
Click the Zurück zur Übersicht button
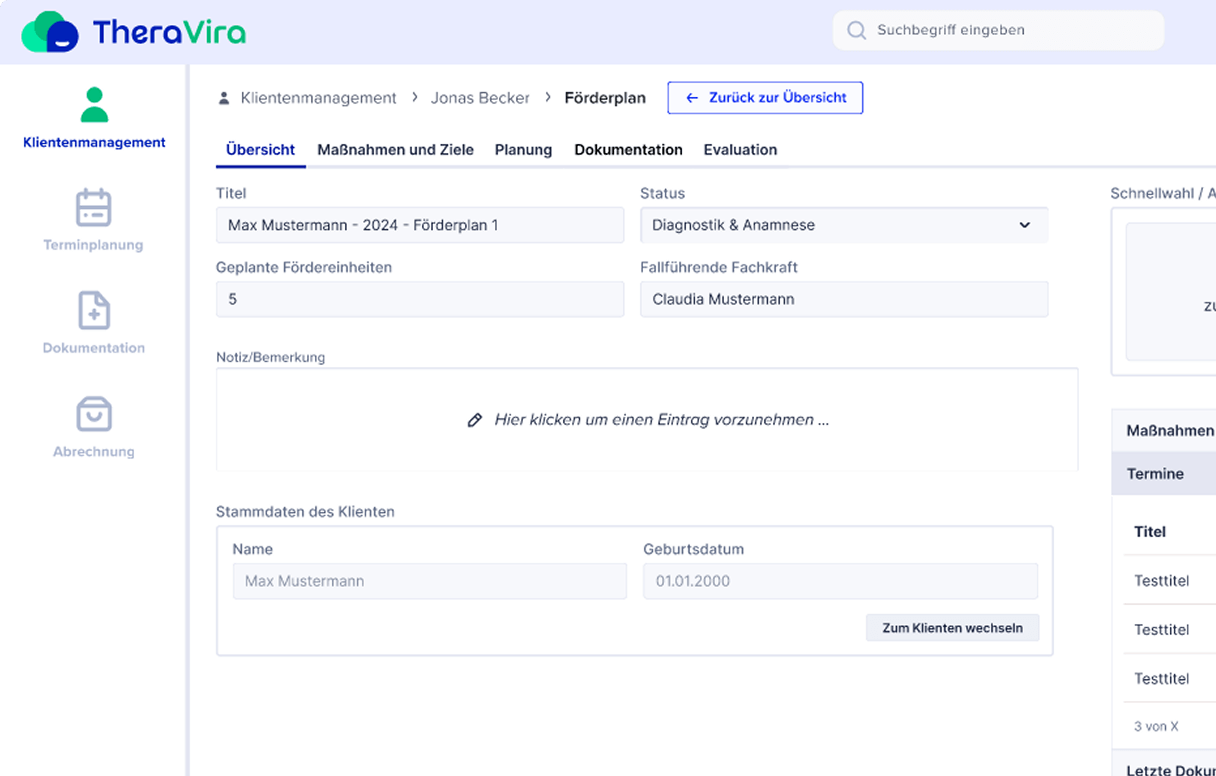click(765, 97)
